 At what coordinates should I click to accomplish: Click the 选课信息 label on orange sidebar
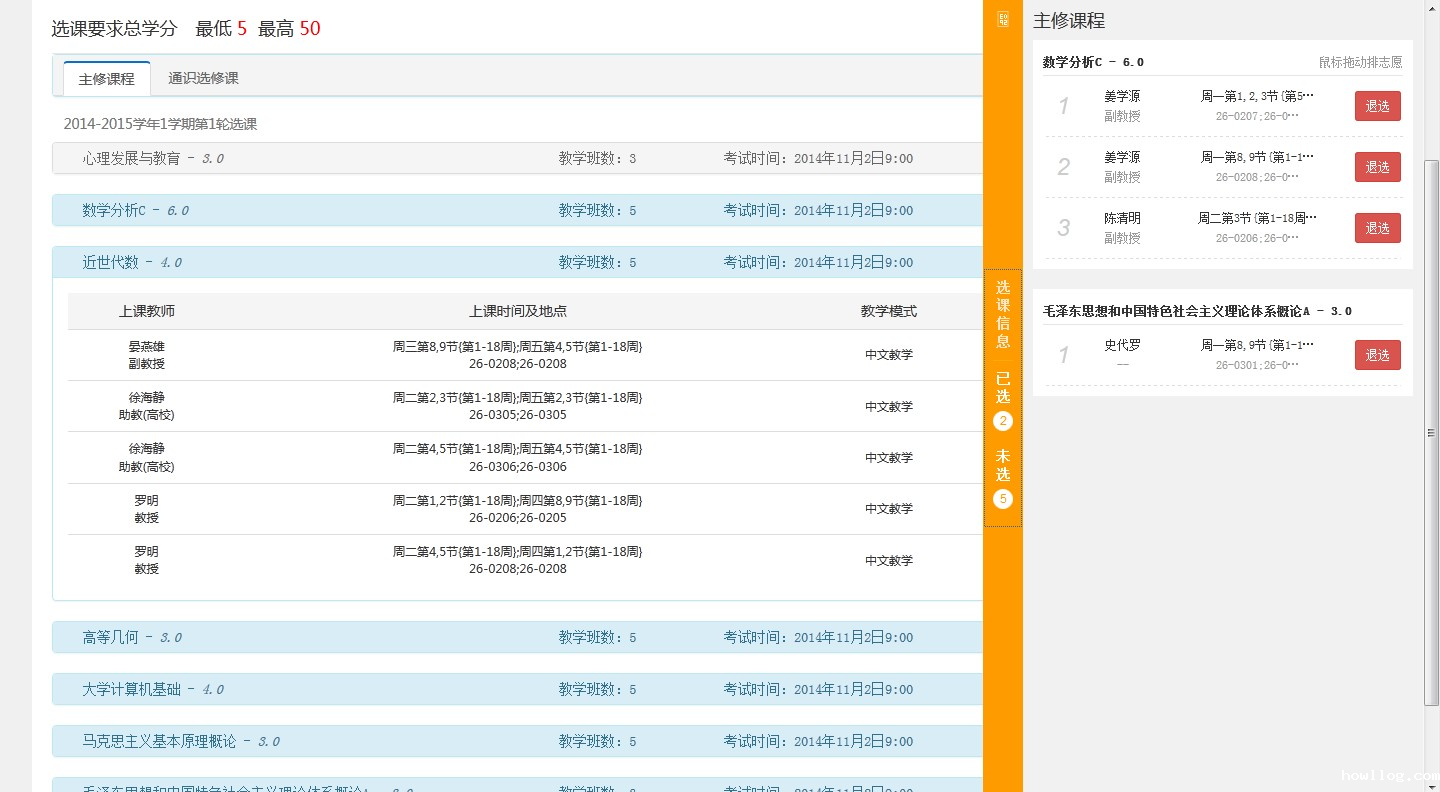click(x=1003, y=314)
